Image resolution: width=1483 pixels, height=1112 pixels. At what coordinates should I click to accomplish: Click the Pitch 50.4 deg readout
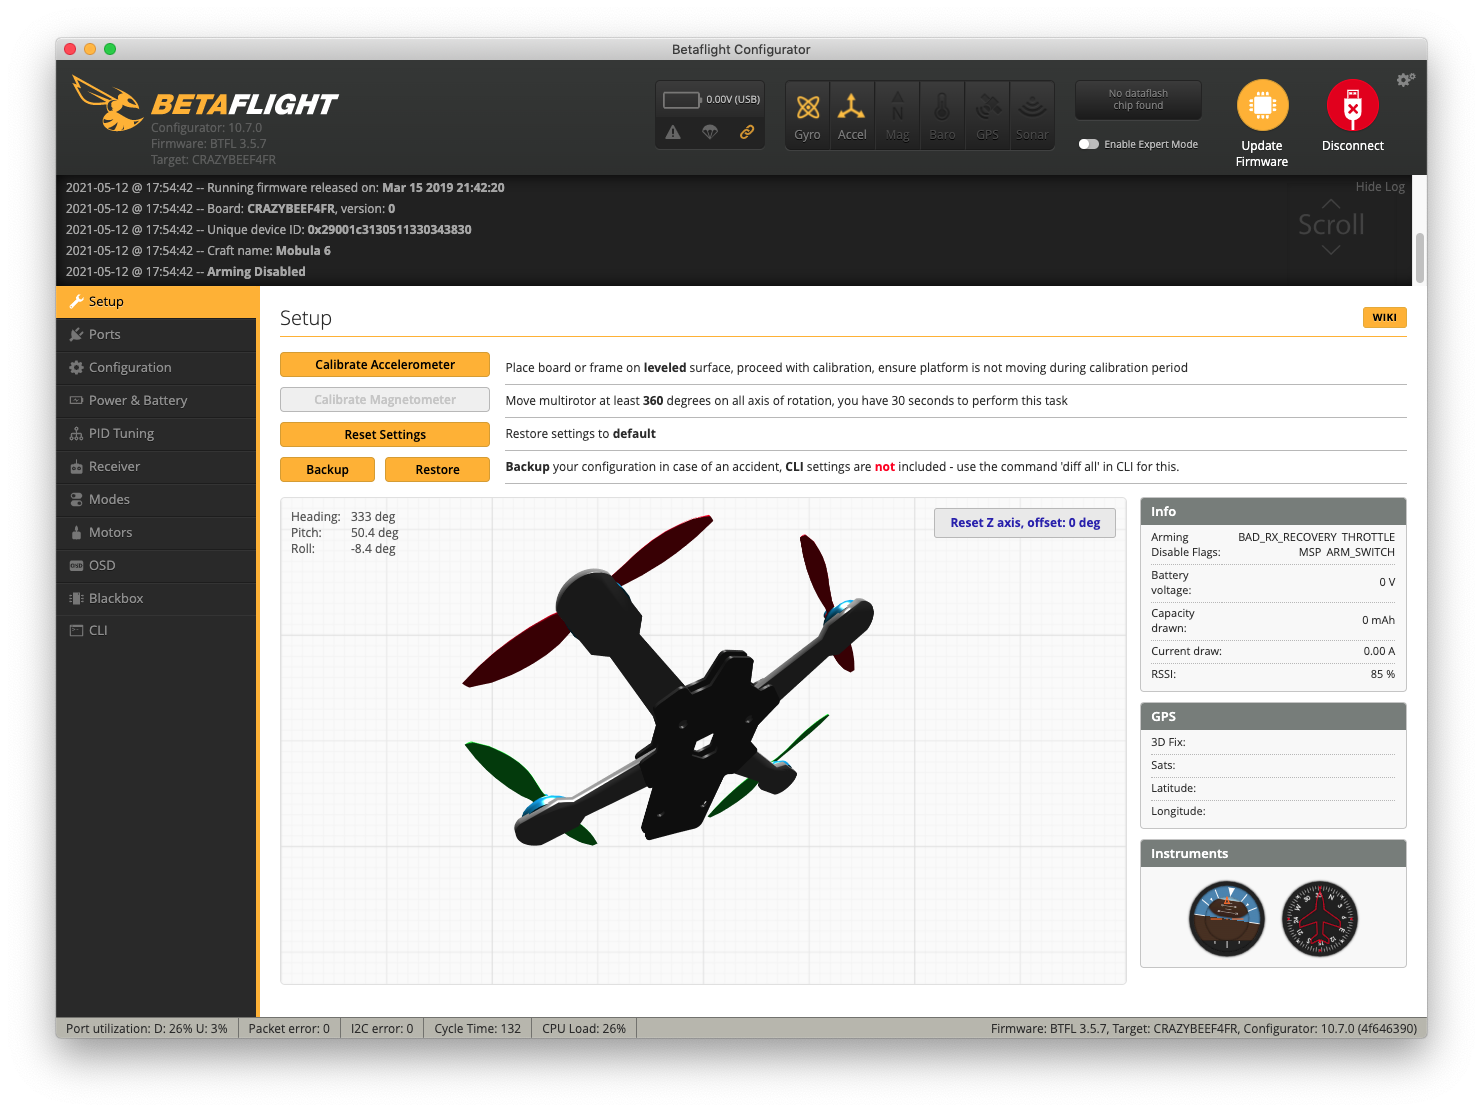[x=345, y=533]
